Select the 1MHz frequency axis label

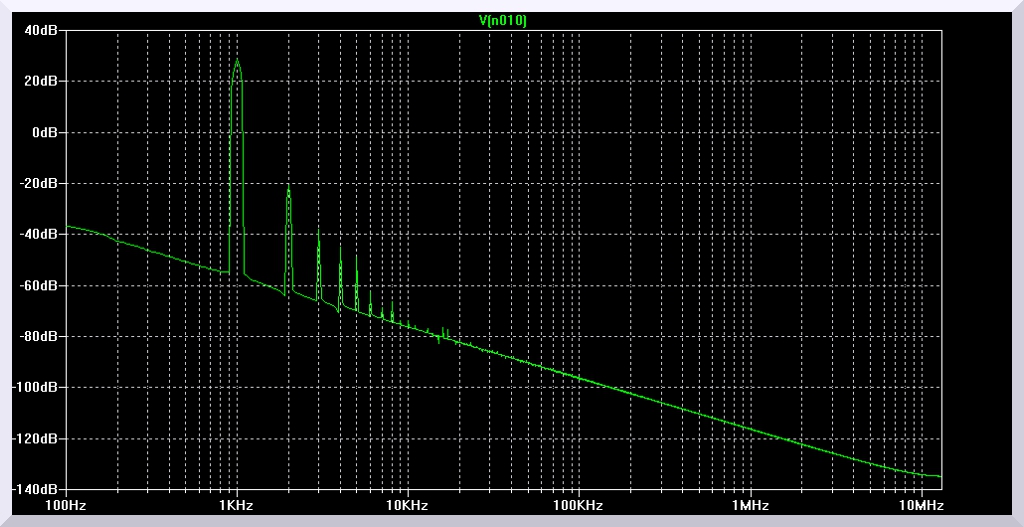click(x=750, y=506)
